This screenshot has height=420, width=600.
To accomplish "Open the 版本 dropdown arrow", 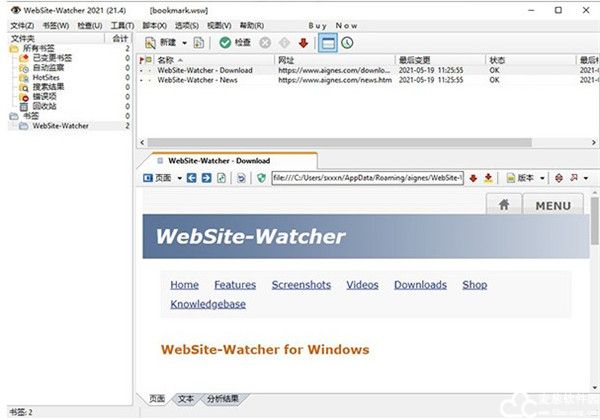I will (x=542, y=178).
